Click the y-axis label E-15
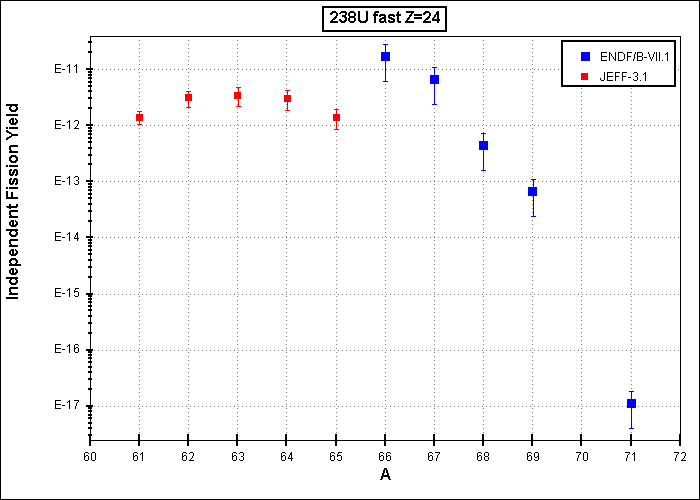 [x=67, y=294]
